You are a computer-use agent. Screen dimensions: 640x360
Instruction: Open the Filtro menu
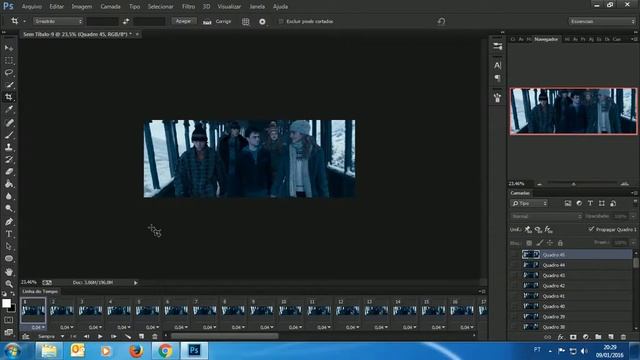[188, 7]
